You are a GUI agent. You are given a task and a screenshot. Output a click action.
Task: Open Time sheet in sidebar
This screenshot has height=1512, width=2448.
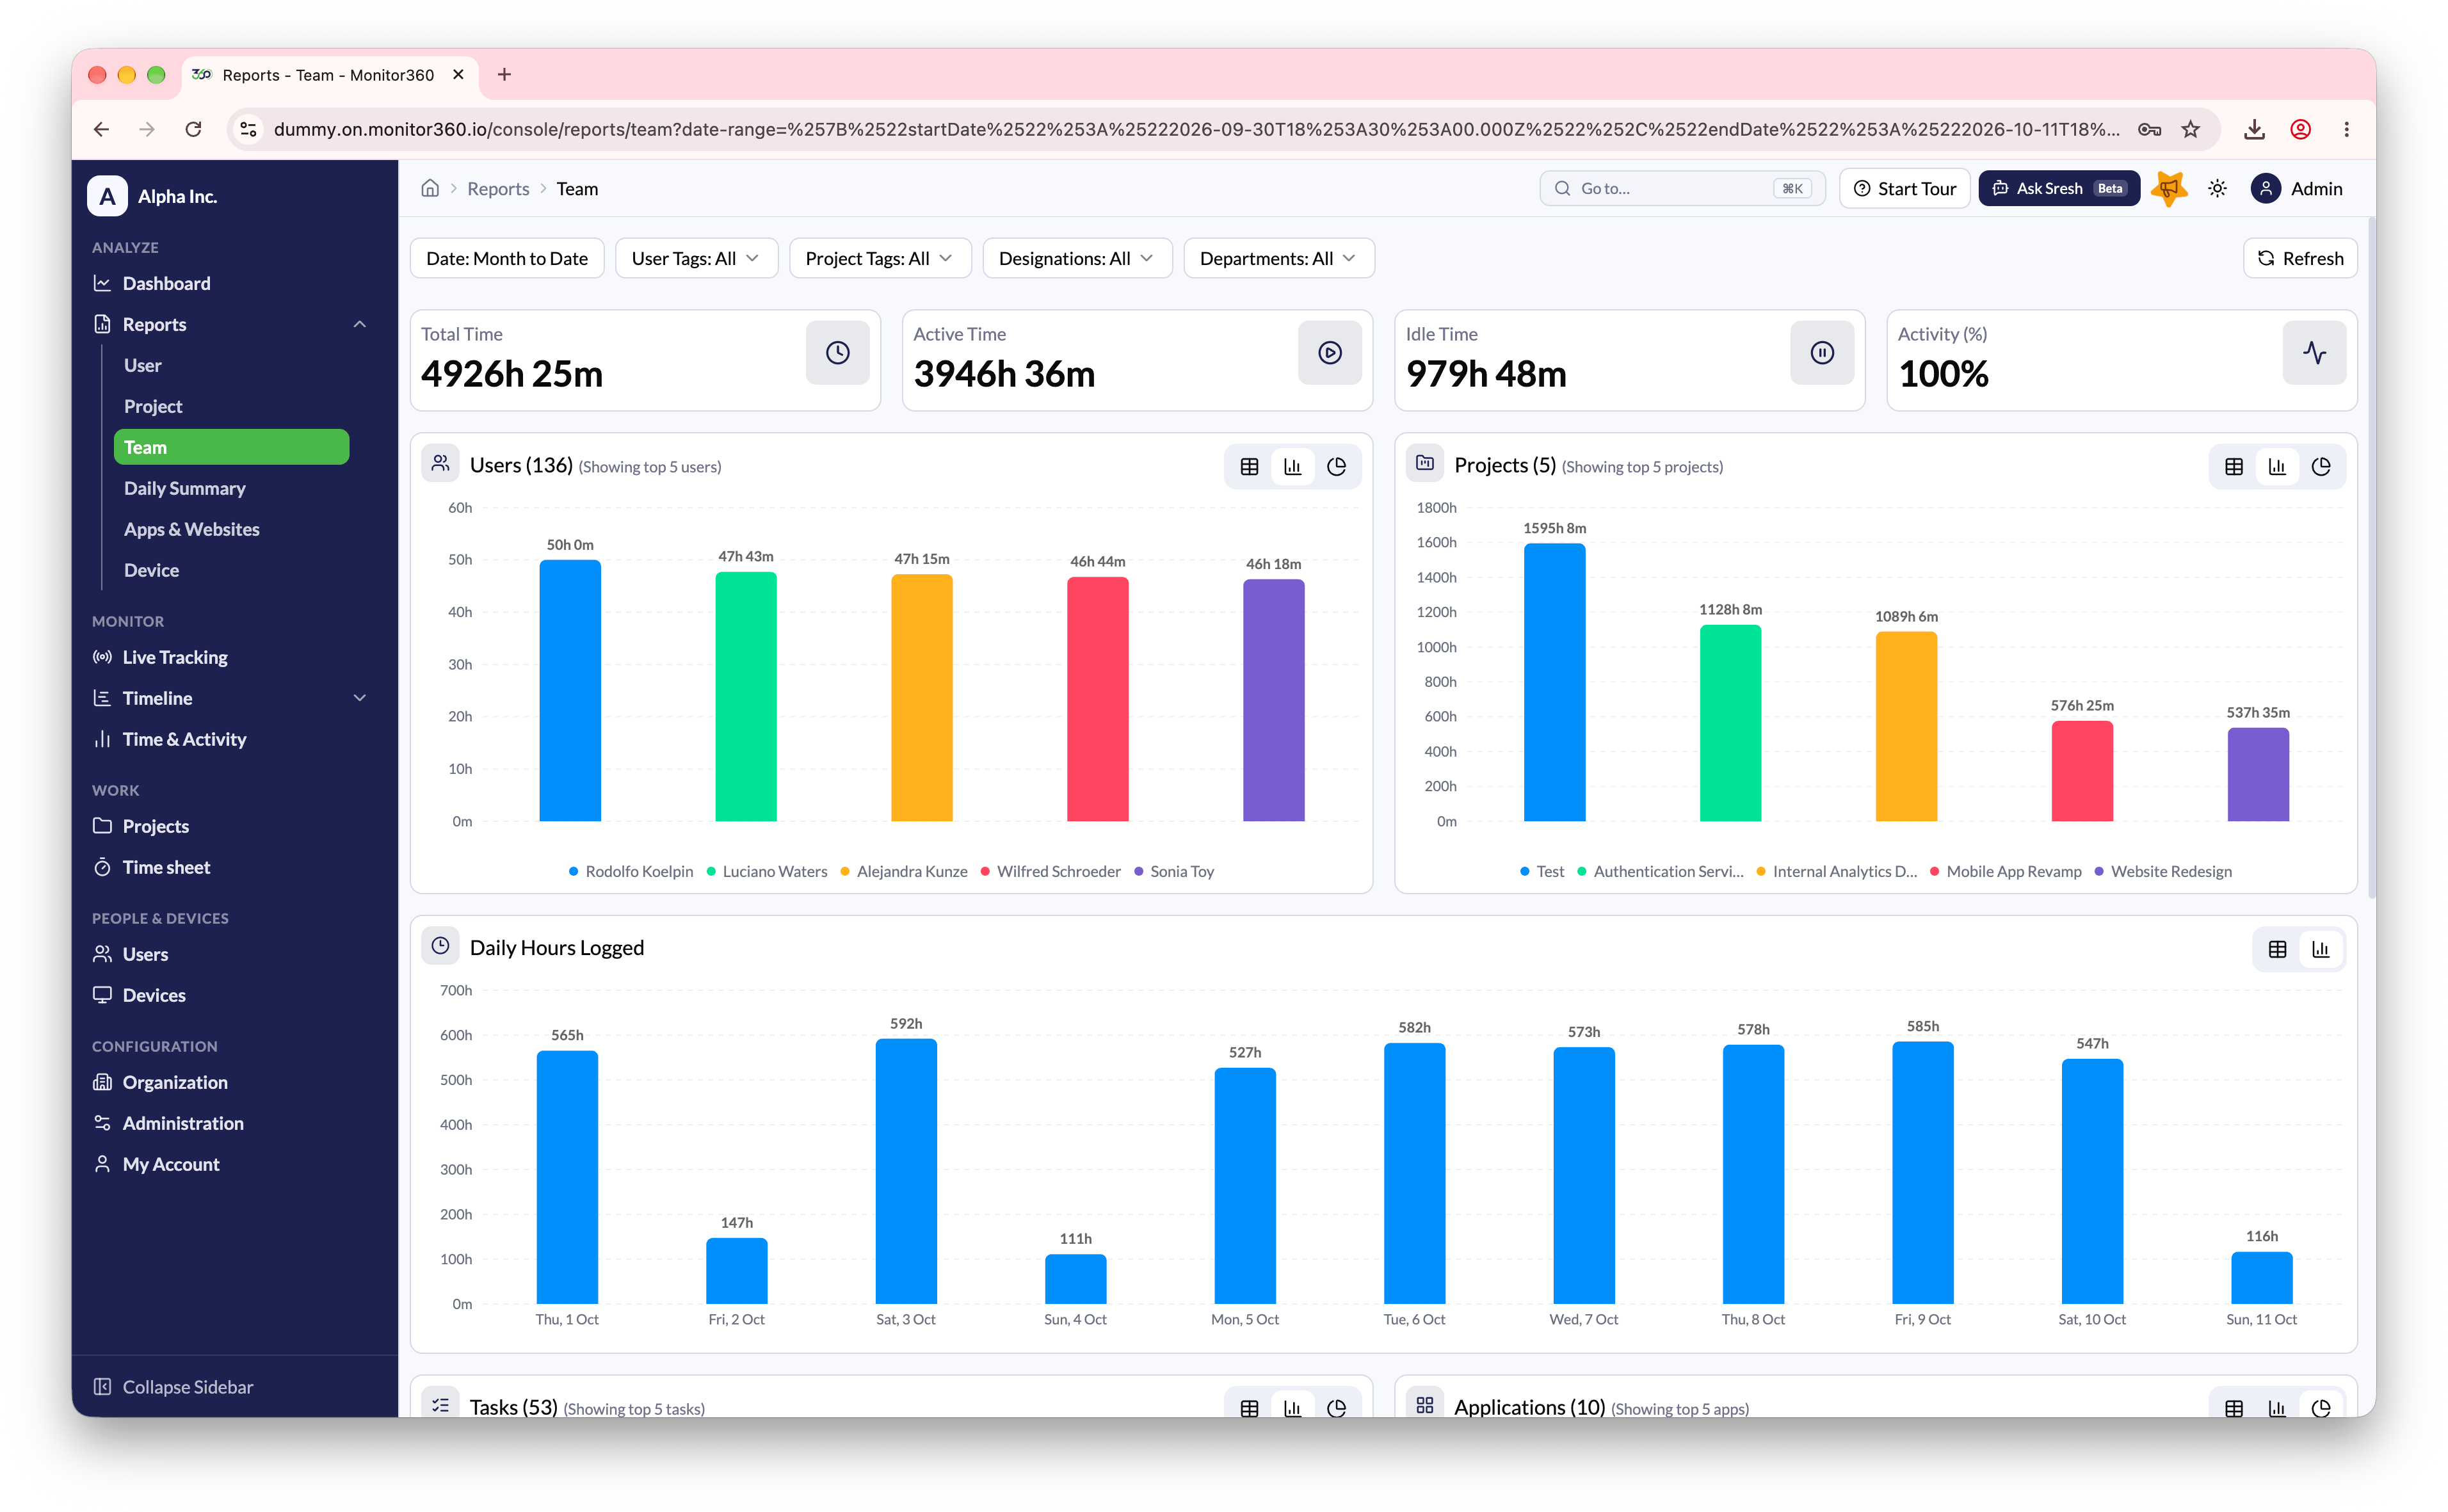[x=232, y=867]
